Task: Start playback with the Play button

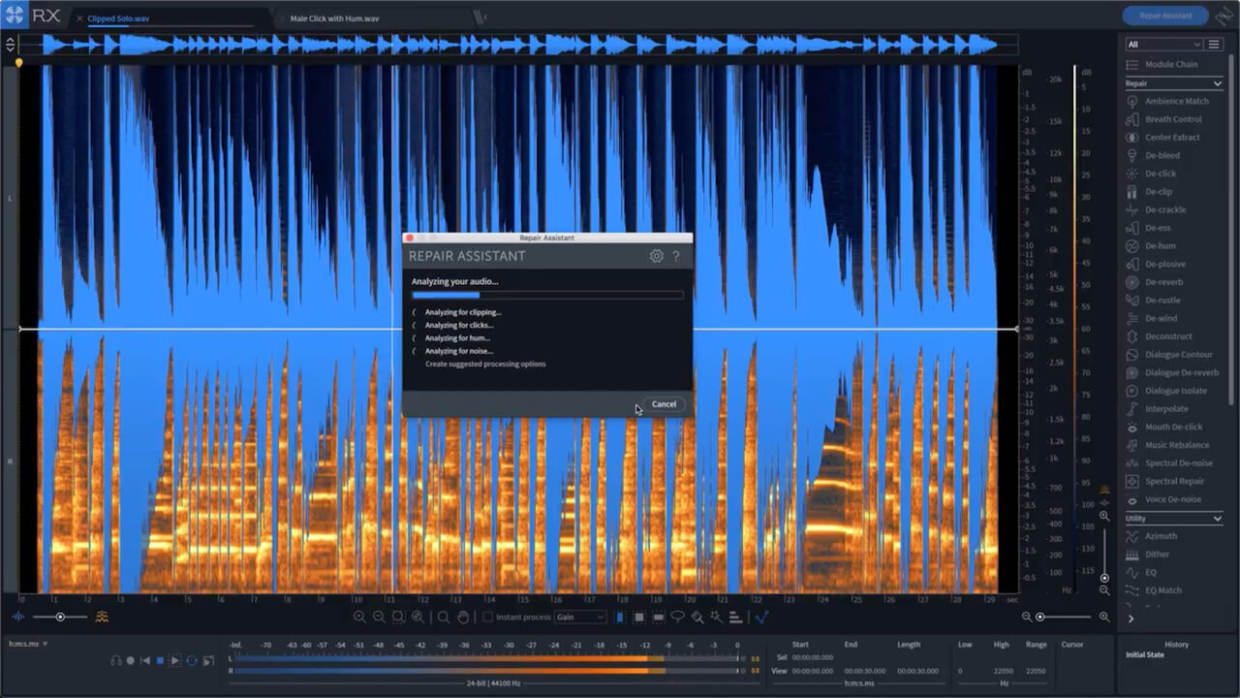Action: point(175,660)
